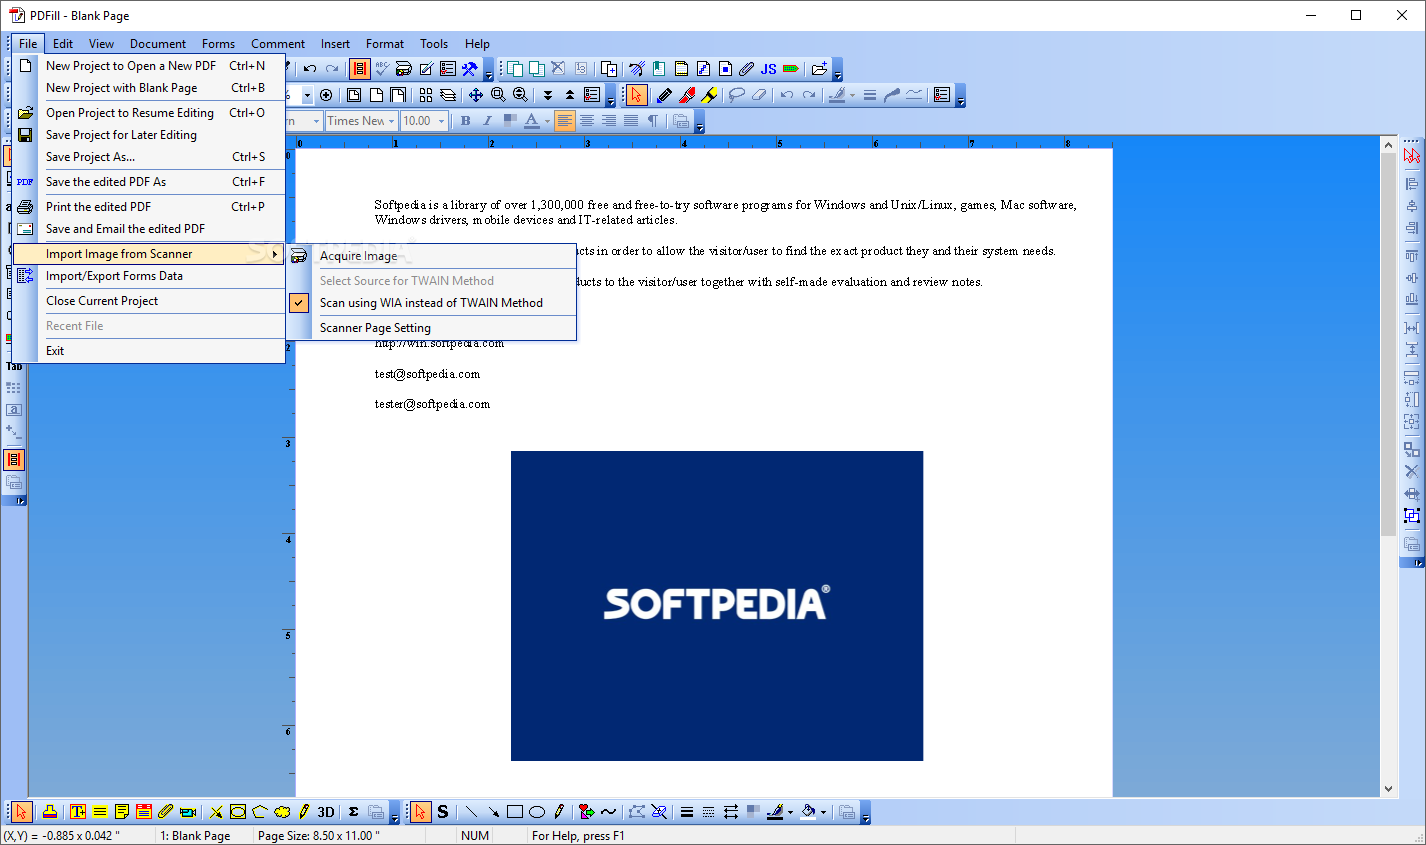Screen dimensions: 1426x845
Task: Open the Tools menu
Action: (x=434, y=43)
